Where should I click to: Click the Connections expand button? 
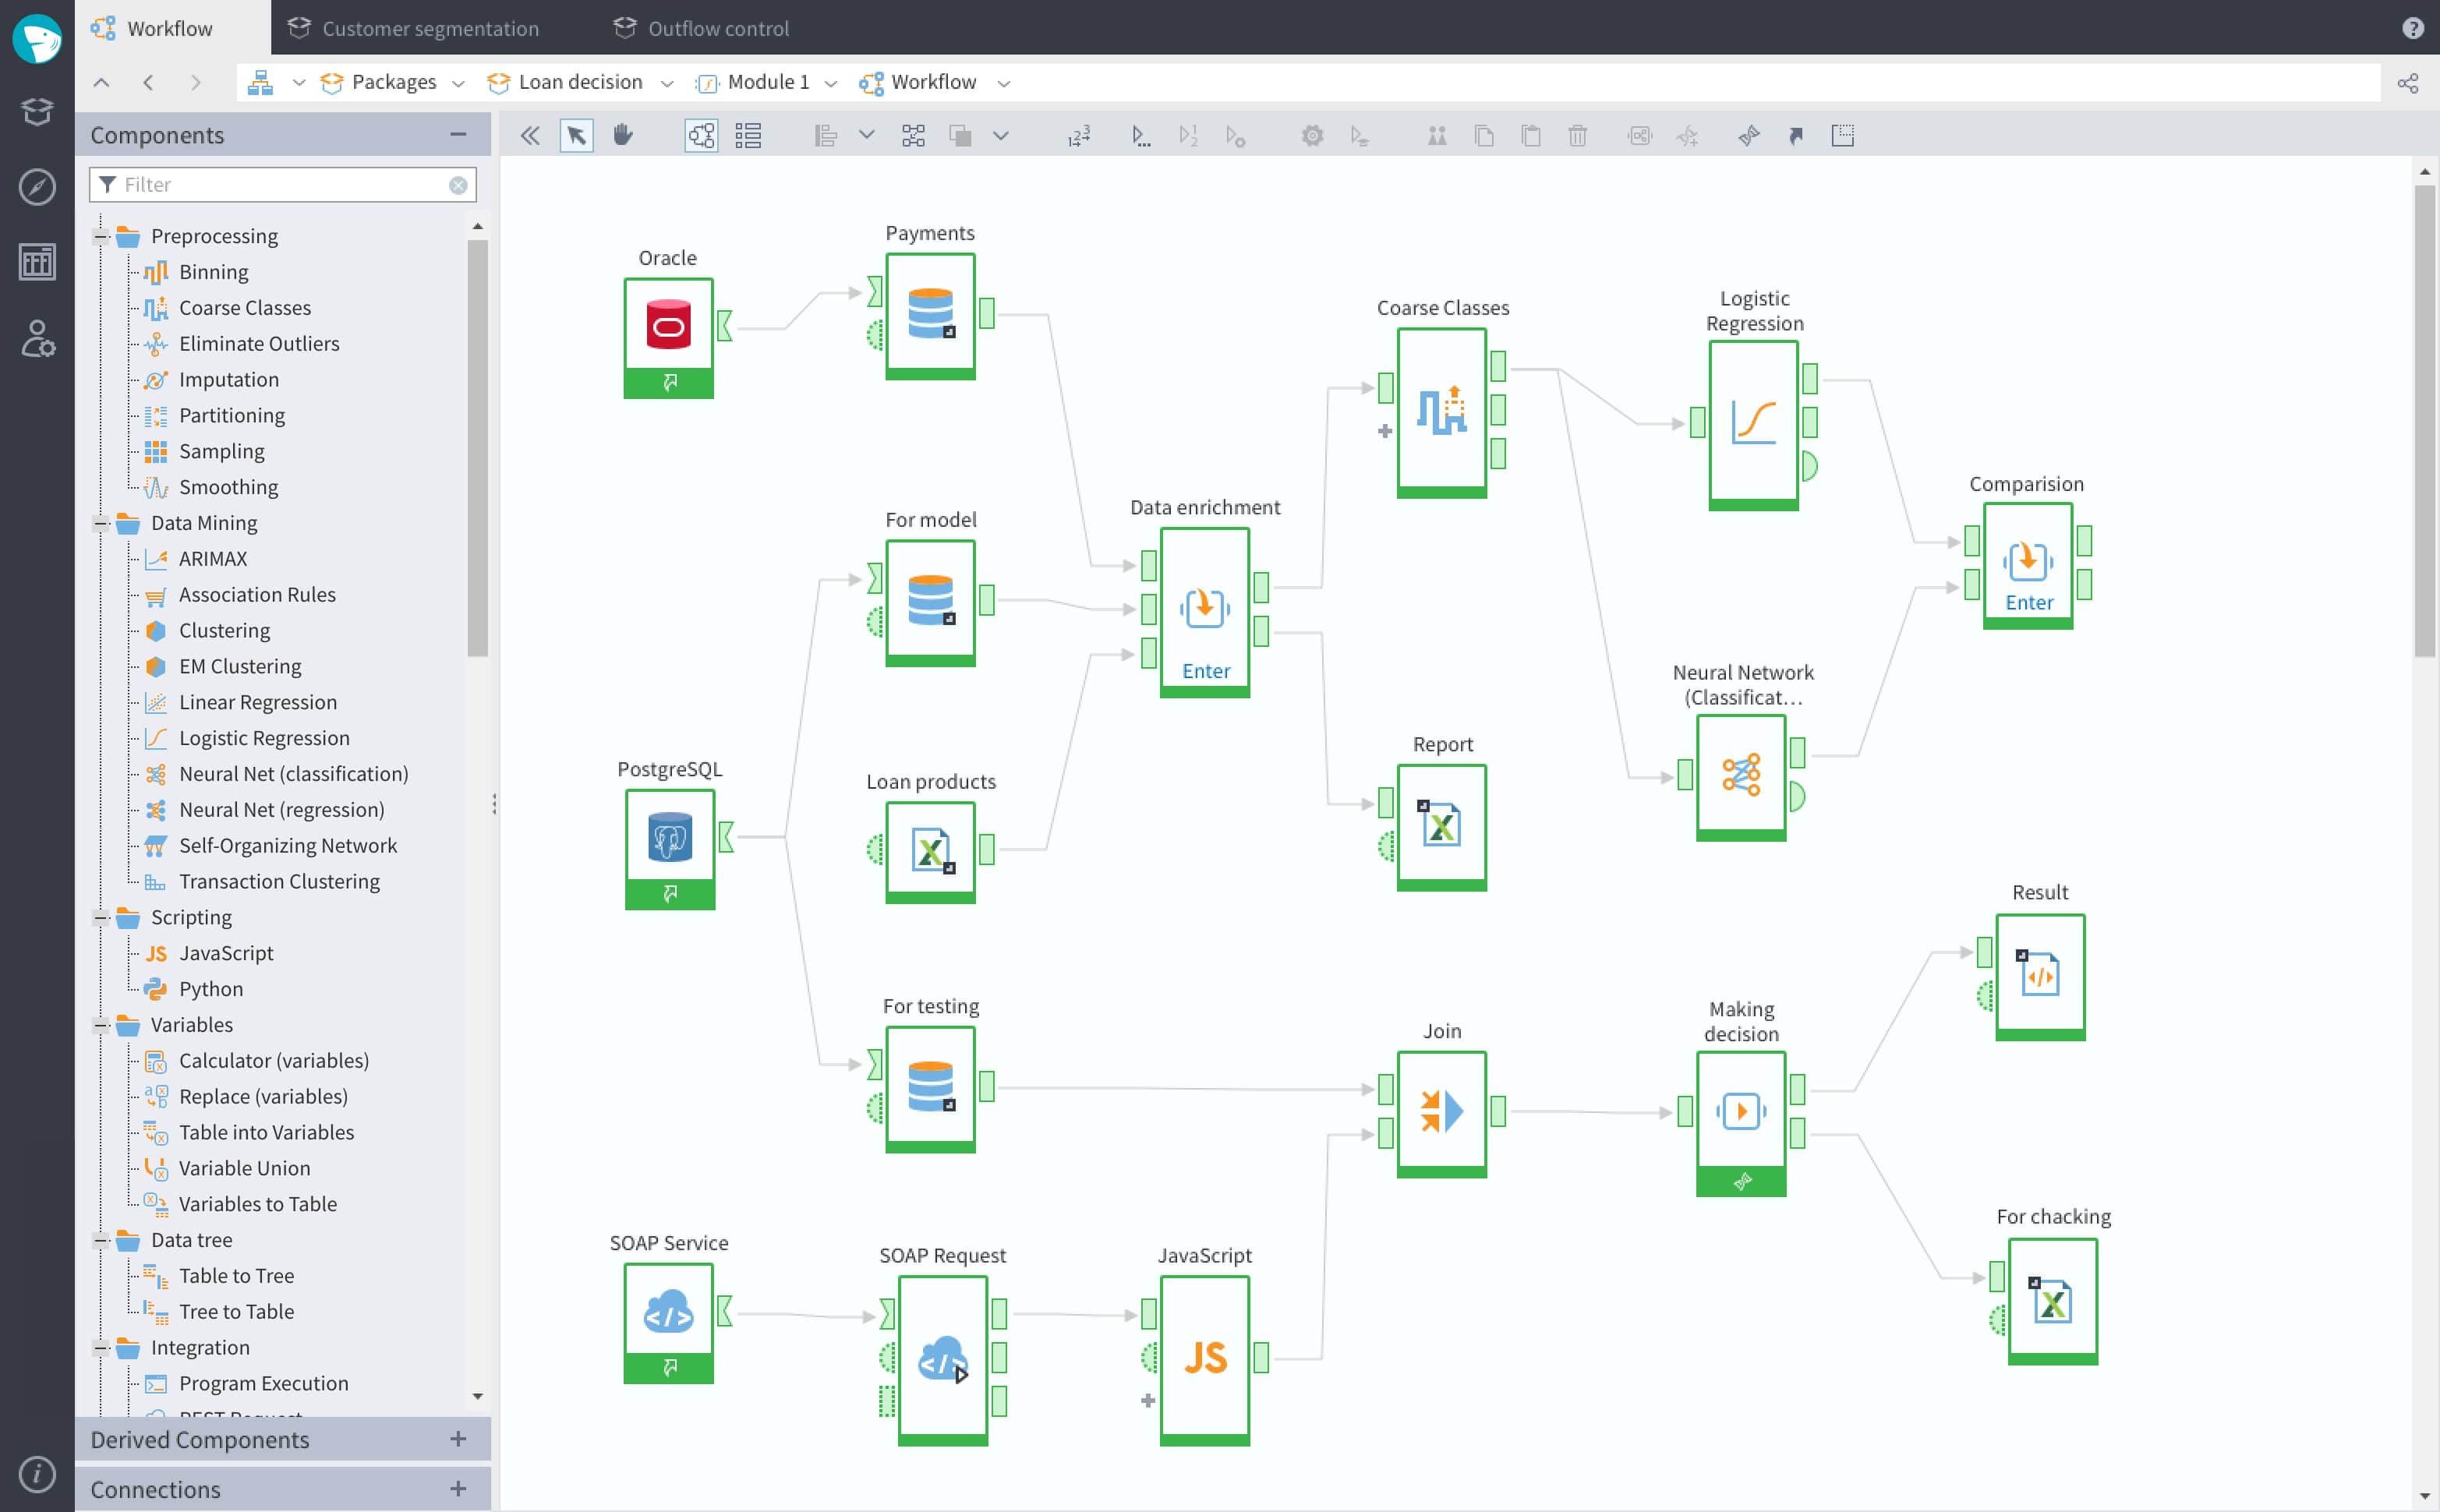pyautogui.click(x=458, y=1488)
